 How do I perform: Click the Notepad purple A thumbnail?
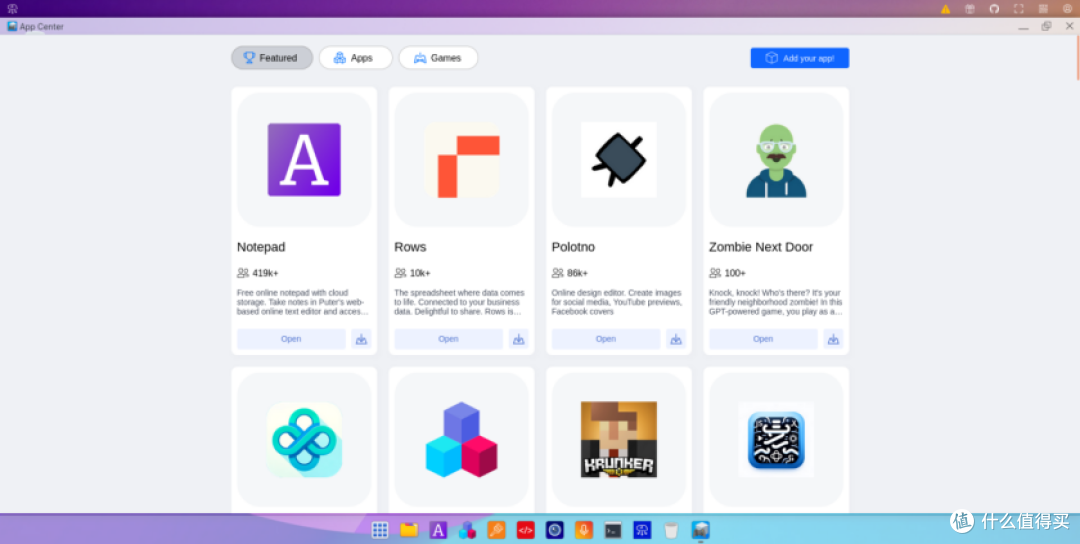tap(304, 160)
